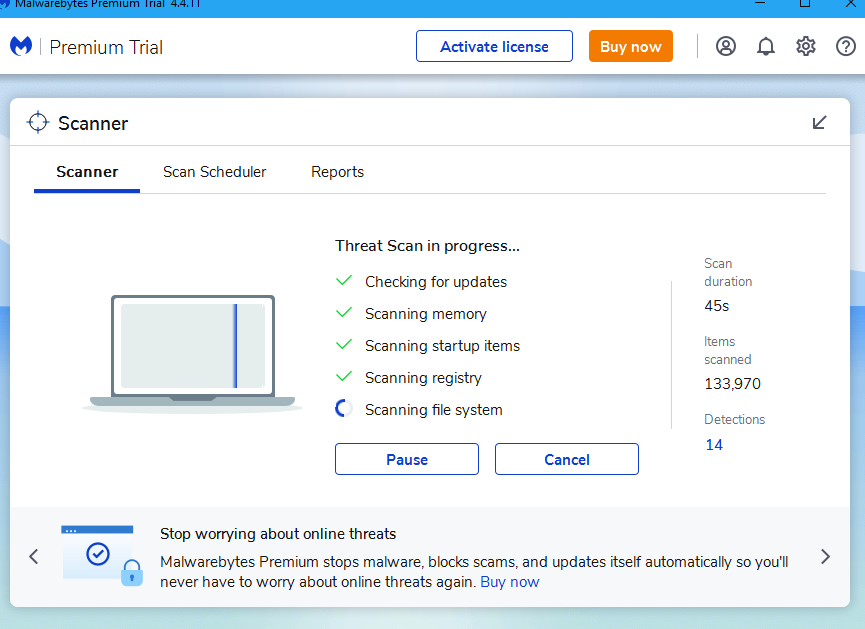Show previous promo with left chevron
The height and width of the screenshot is (629, 865).
pos(34,556)
